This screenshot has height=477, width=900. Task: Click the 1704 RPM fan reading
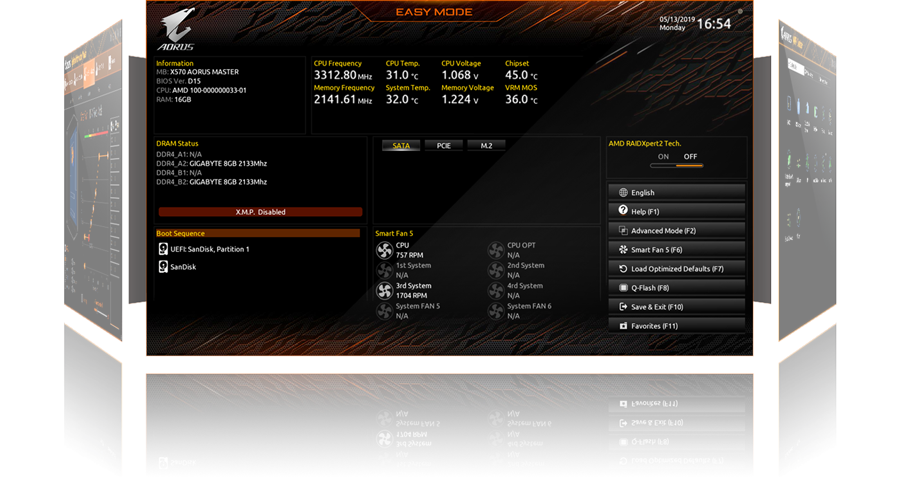click(411, 296)
